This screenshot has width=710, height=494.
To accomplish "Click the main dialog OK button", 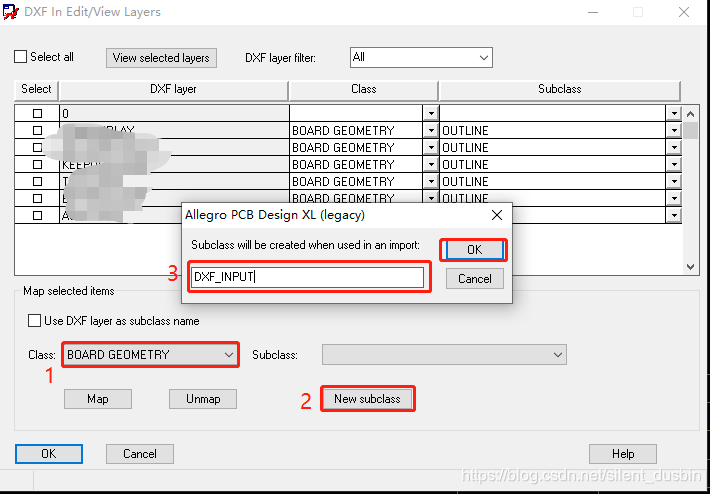I will pyautogui.click(x=49, y=454).
